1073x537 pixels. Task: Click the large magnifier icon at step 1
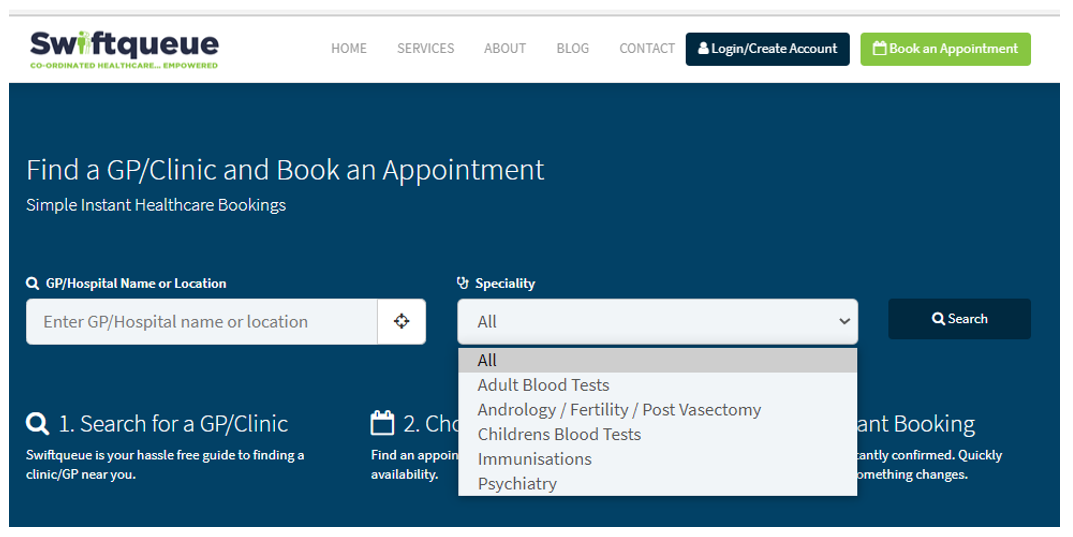[37, 423]
